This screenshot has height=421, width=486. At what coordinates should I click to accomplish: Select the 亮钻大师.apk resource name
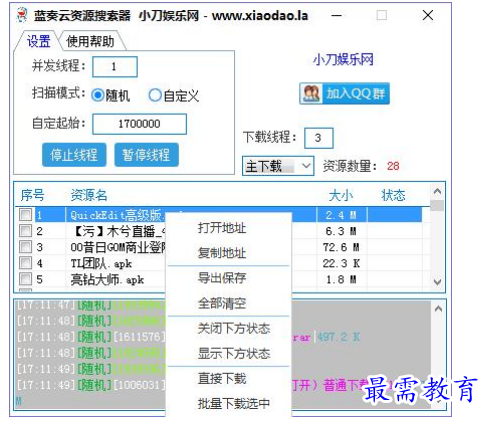(x=107, y=279)
